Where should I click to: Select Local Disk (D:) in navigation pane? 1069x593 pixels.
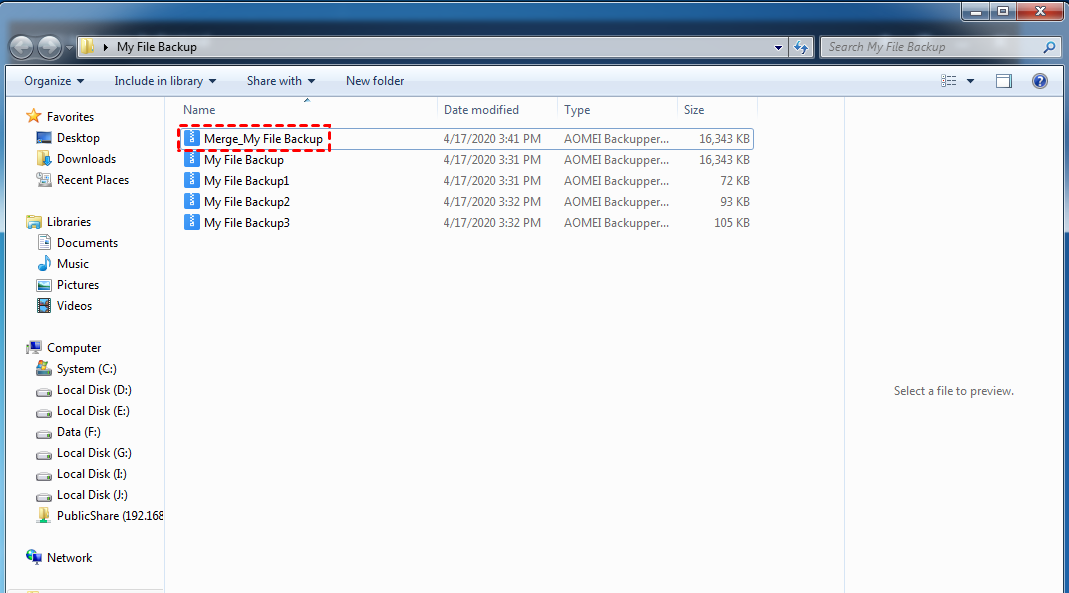94,390
